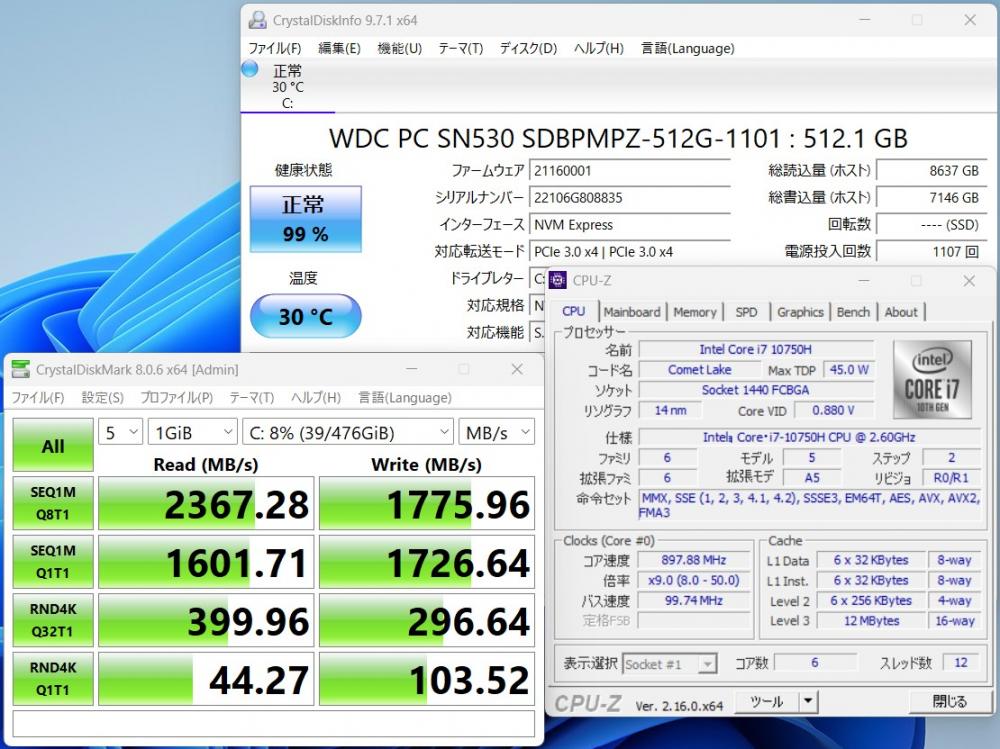Switch to the SPD tab in CPU-Z
The height and width of the screenshot is (749, 1000).
746,312
